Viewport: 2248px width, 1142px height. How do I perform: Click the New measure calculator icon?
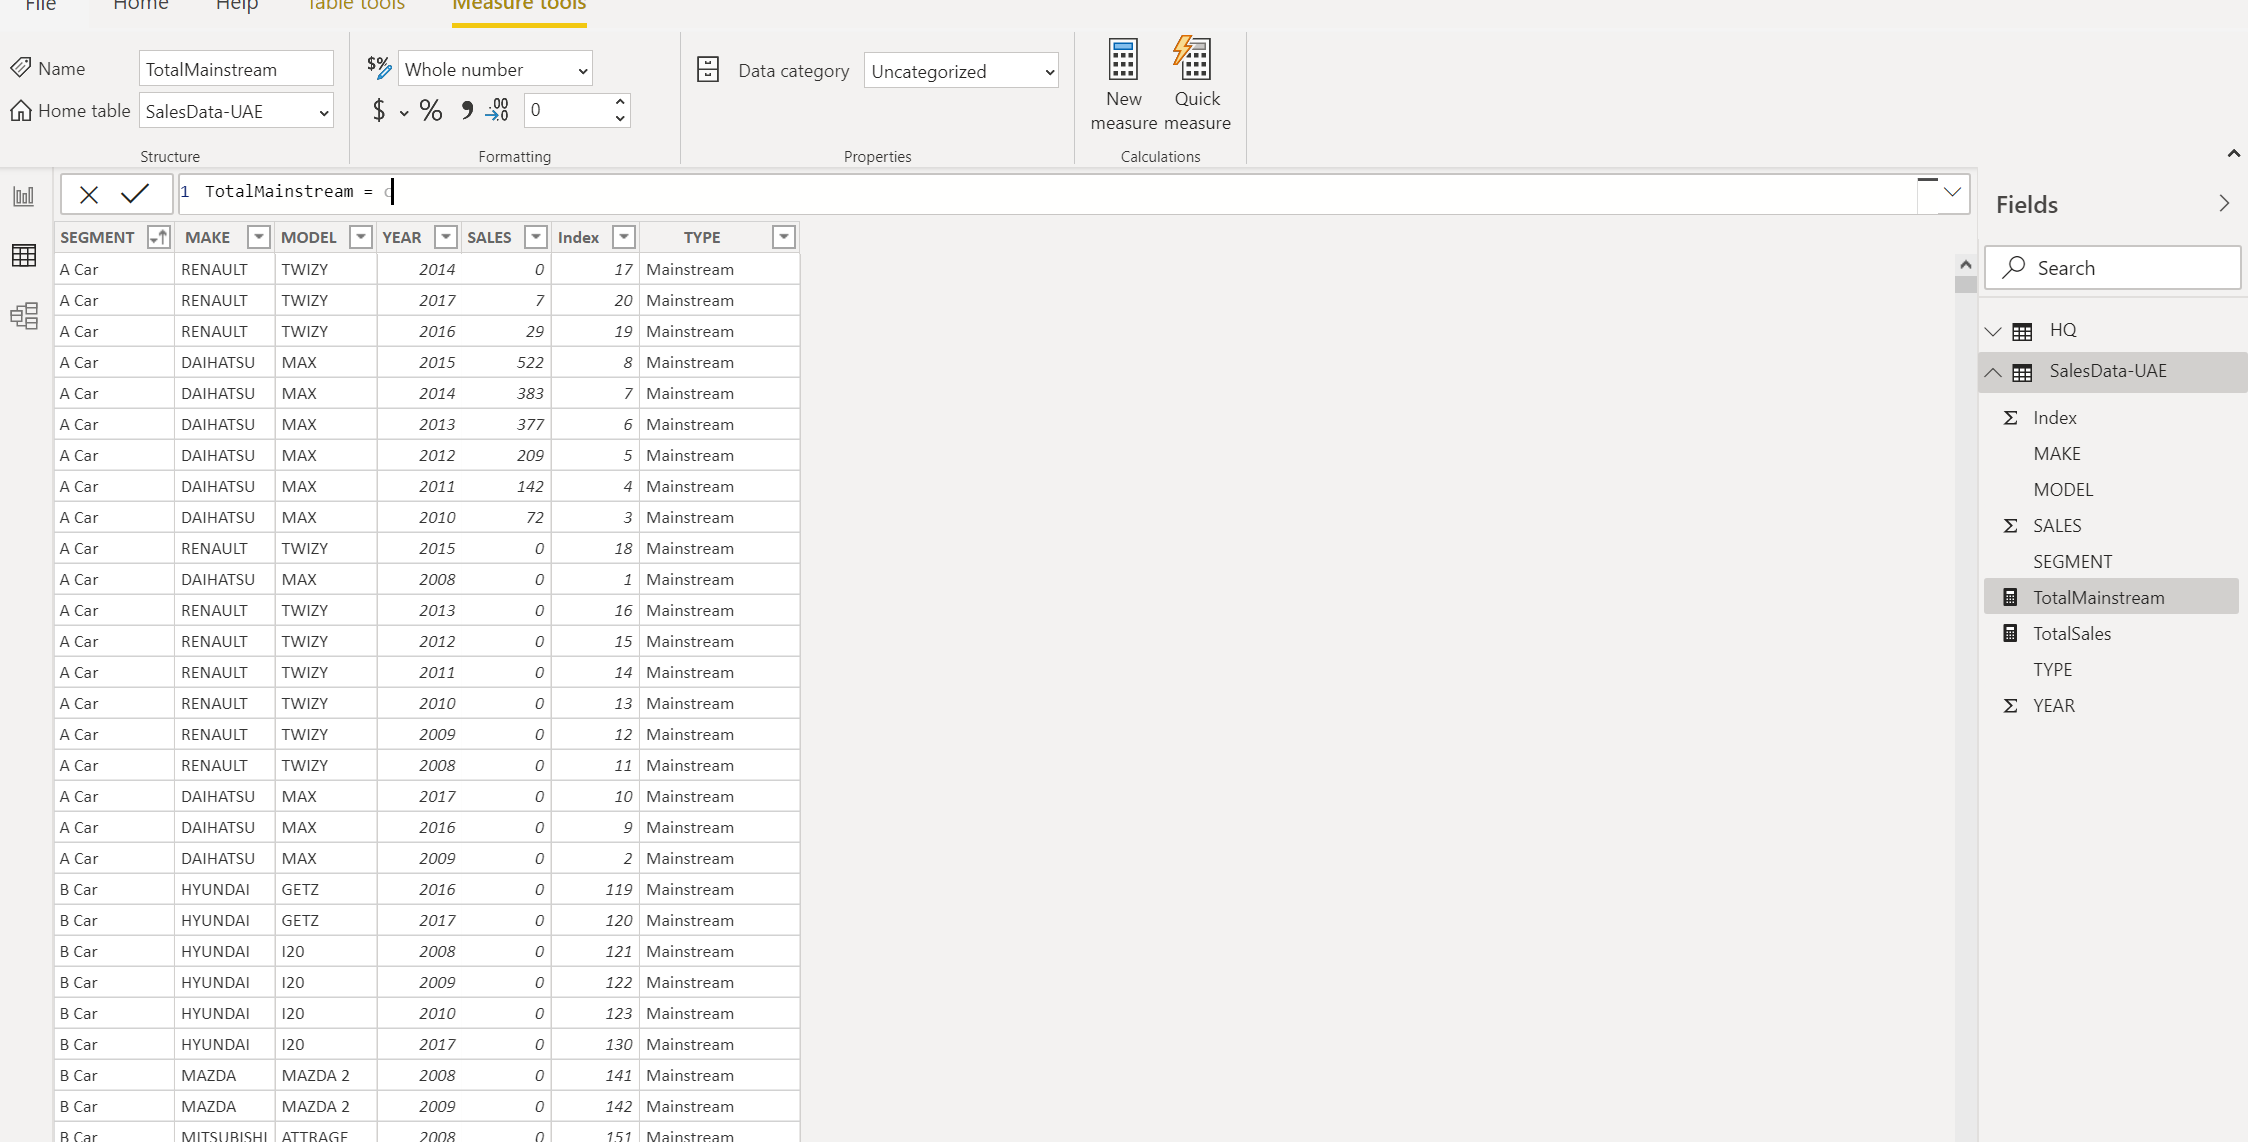(x=1123, y=60)
